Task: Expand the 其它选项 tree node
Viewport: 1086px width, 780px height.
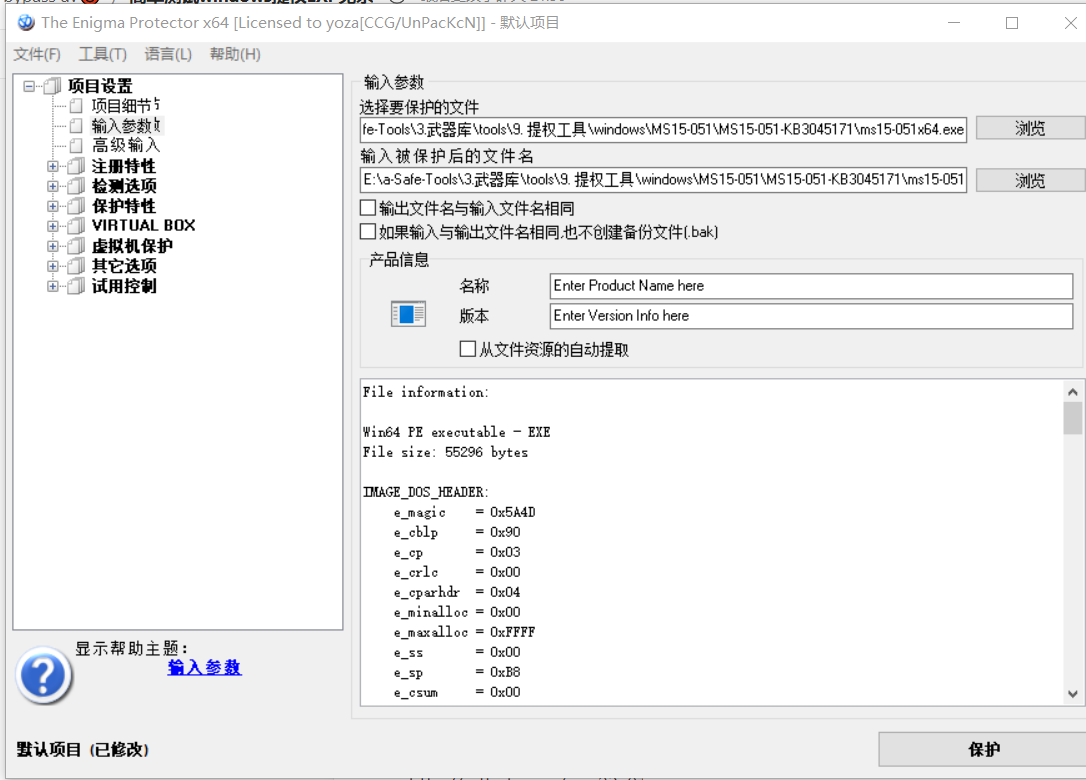Action: click(x=53, y=266)
